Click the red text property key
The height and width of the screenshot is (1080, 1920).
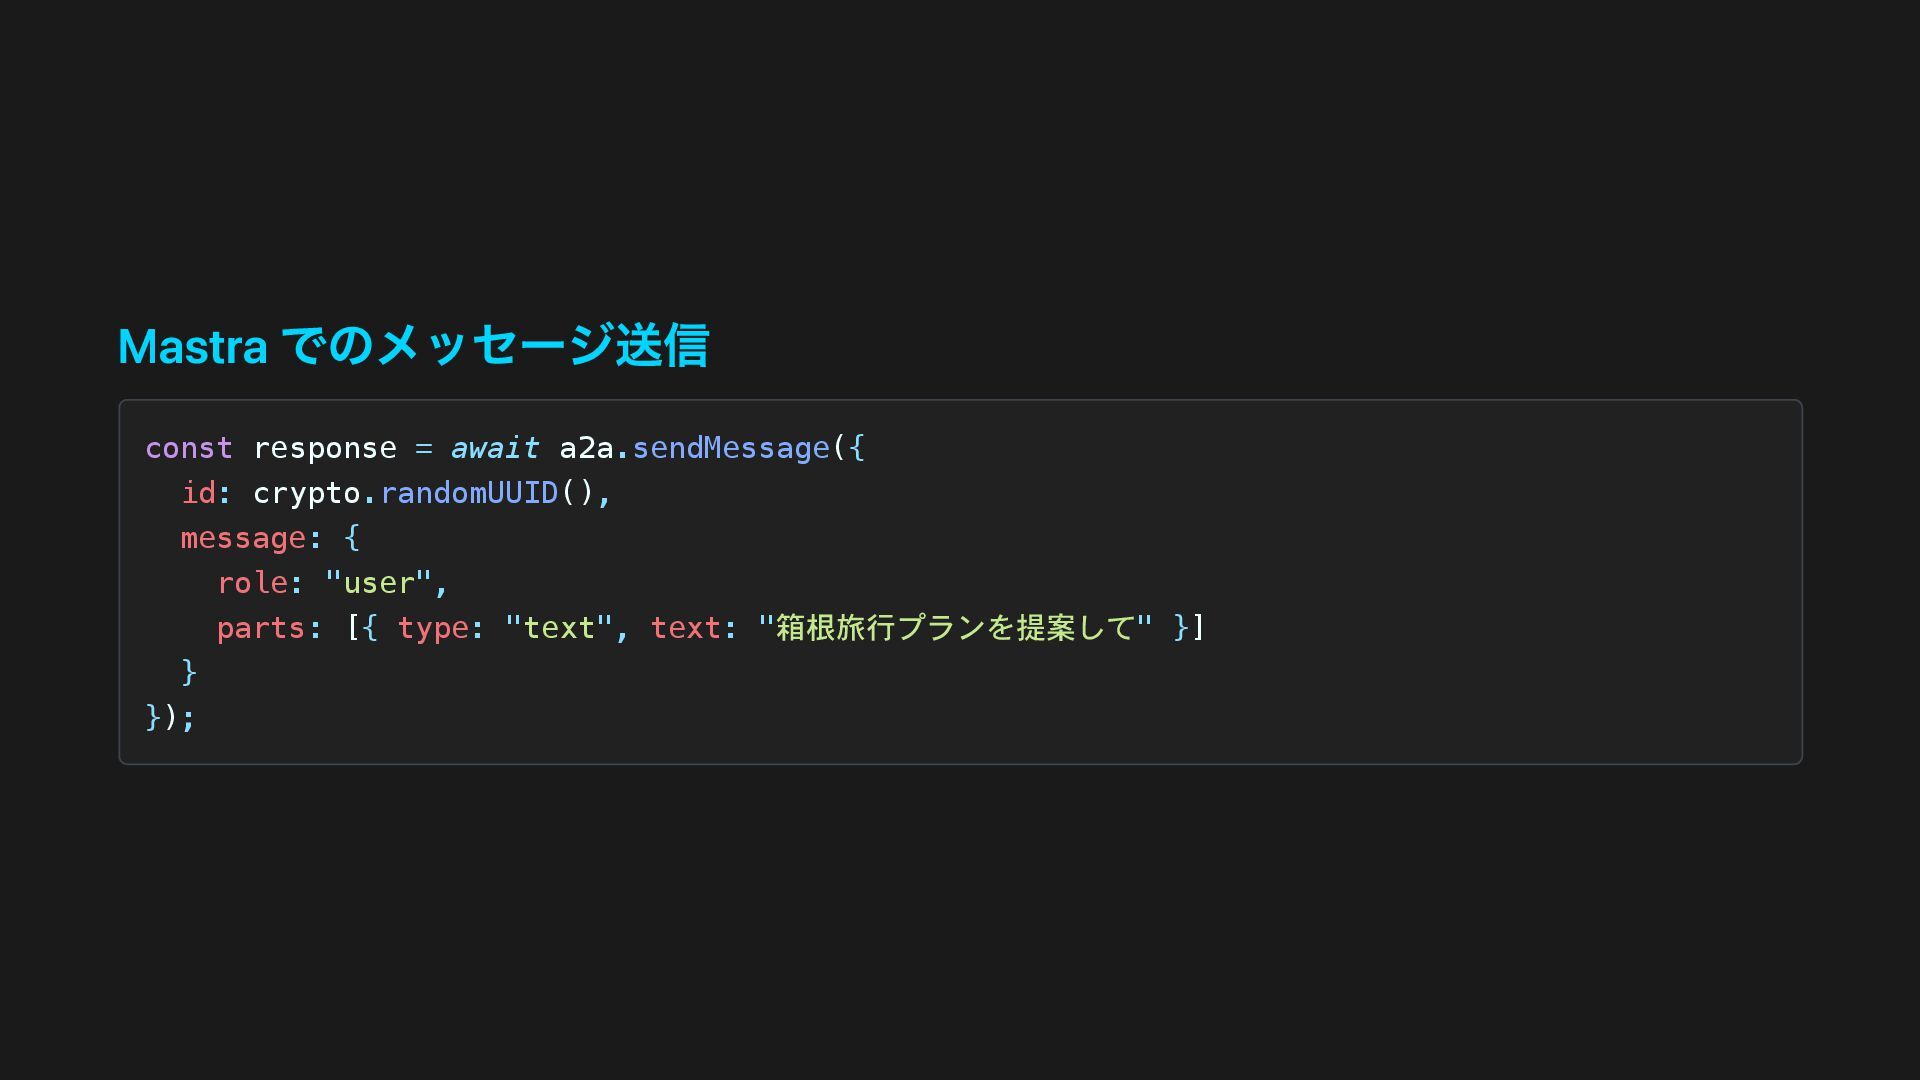(x=685, y=628)
